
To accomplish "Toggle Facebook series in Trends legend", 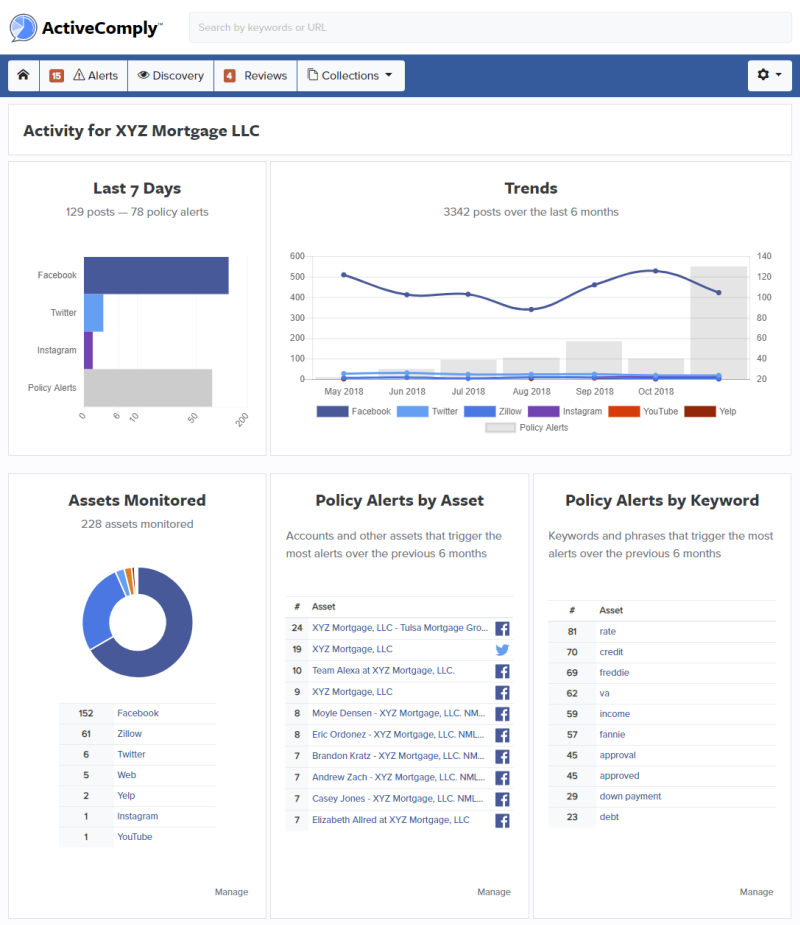I will pyautogui.click(x=353, y=411).
